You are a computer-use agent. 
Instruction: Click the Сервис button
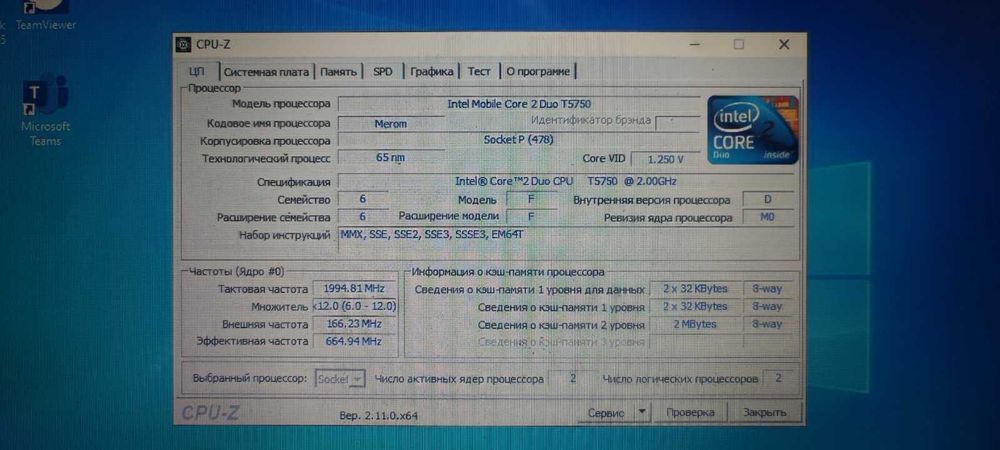coord(607,413)
